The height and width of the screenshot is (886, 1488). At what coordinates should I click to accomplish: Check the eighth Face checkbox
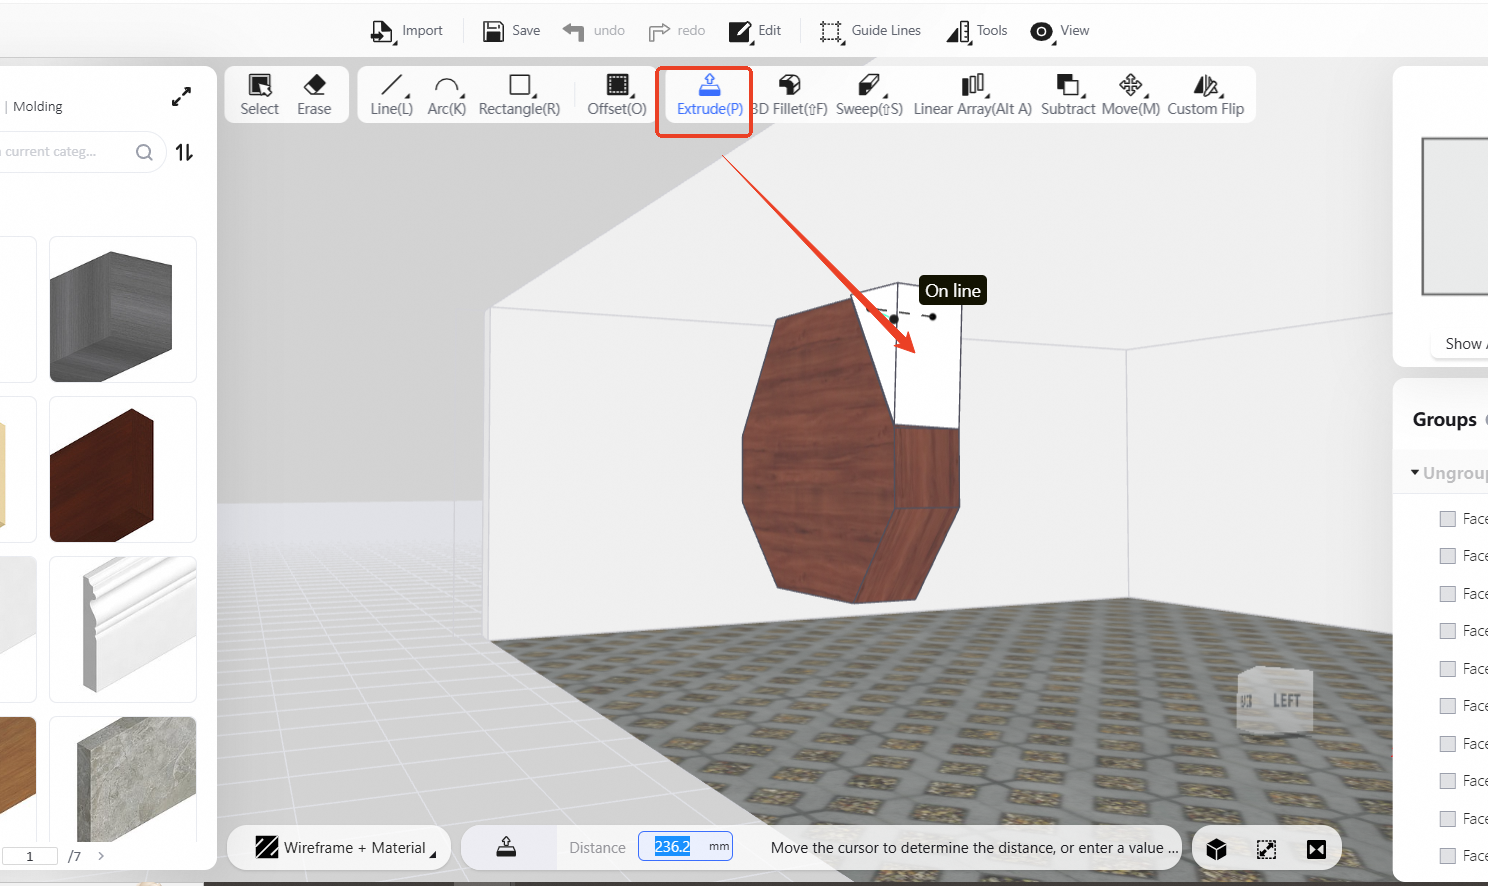click(x=1447, y=781)
